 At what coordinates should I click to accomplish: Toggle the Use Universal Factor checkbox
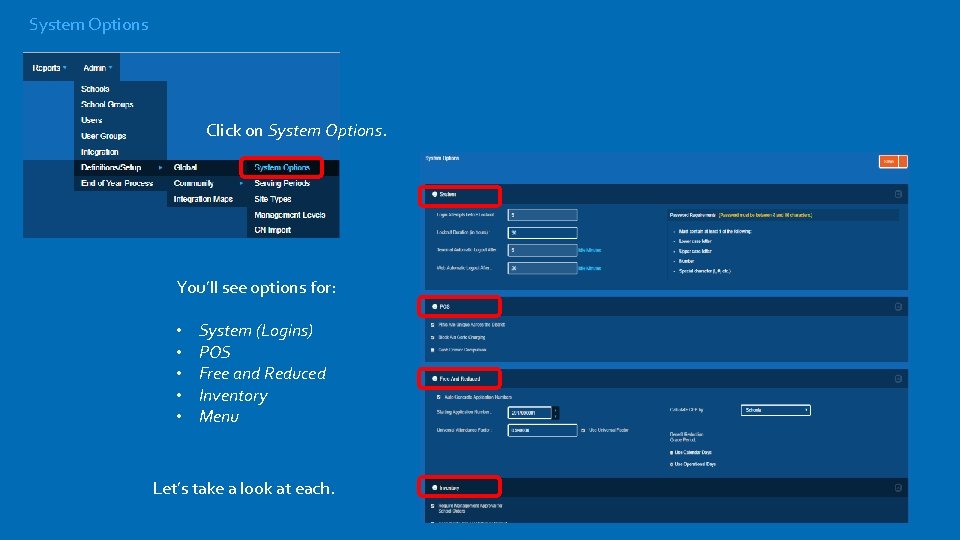pyautogui.click(x=583, y=430)
